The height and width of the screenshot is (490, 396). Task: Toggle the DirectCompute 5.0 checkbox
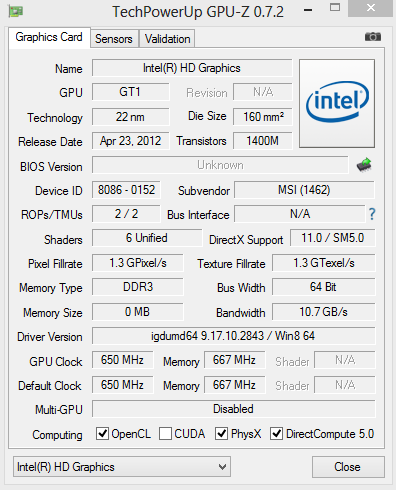276,434
